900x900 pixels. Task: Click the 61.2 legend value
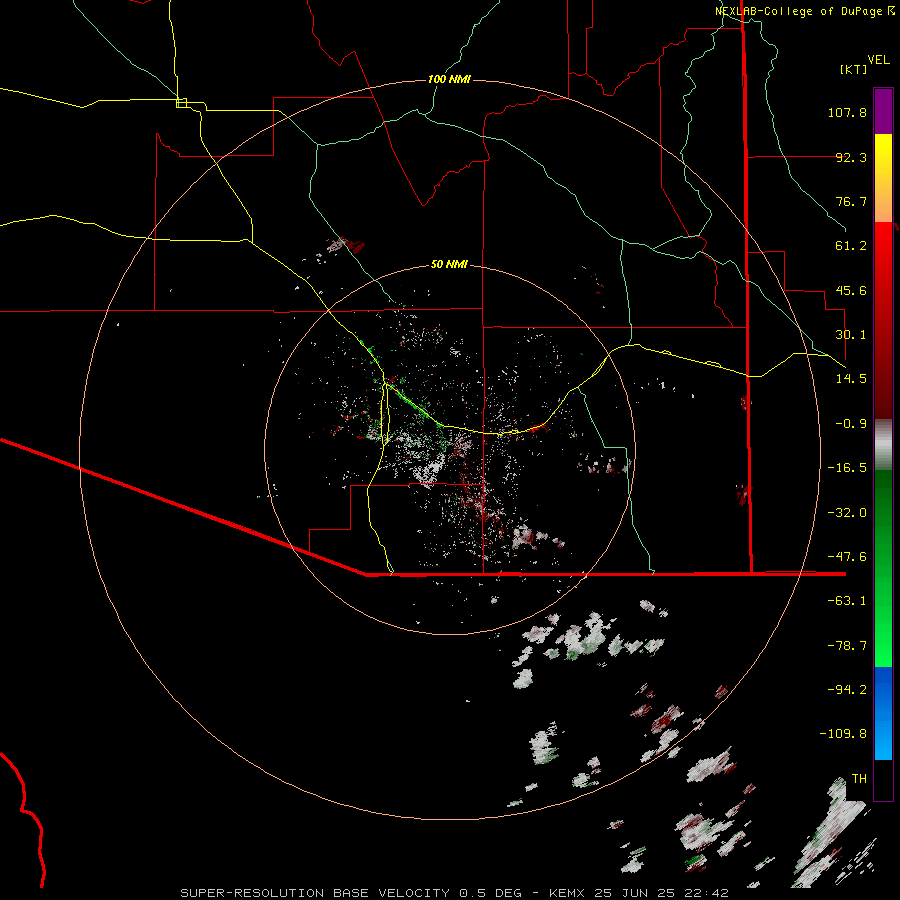(851, 246)
